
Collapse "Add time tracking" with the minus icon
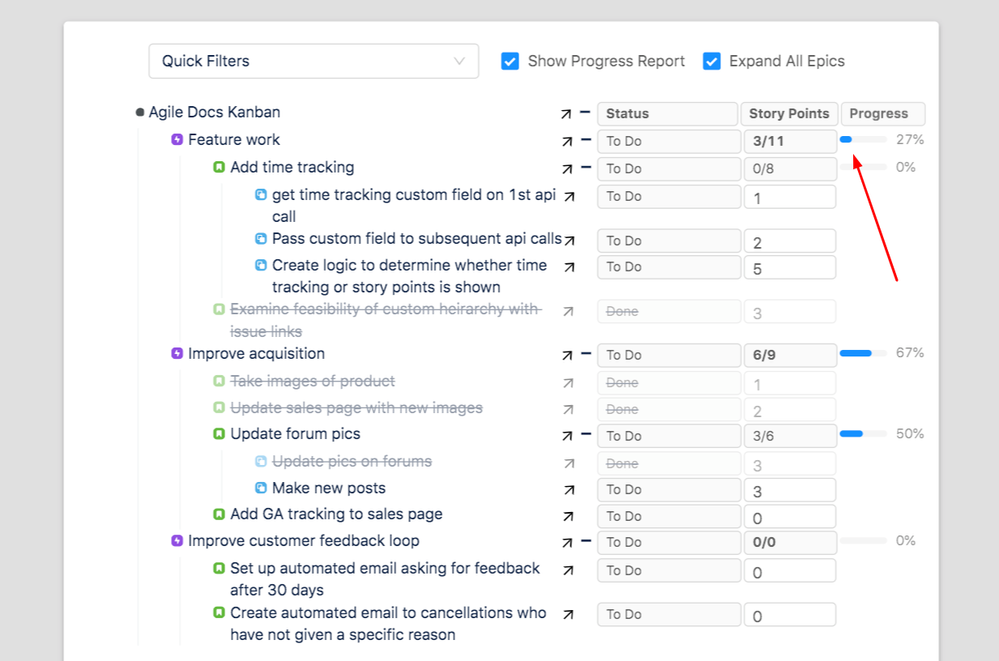(584, 167)
